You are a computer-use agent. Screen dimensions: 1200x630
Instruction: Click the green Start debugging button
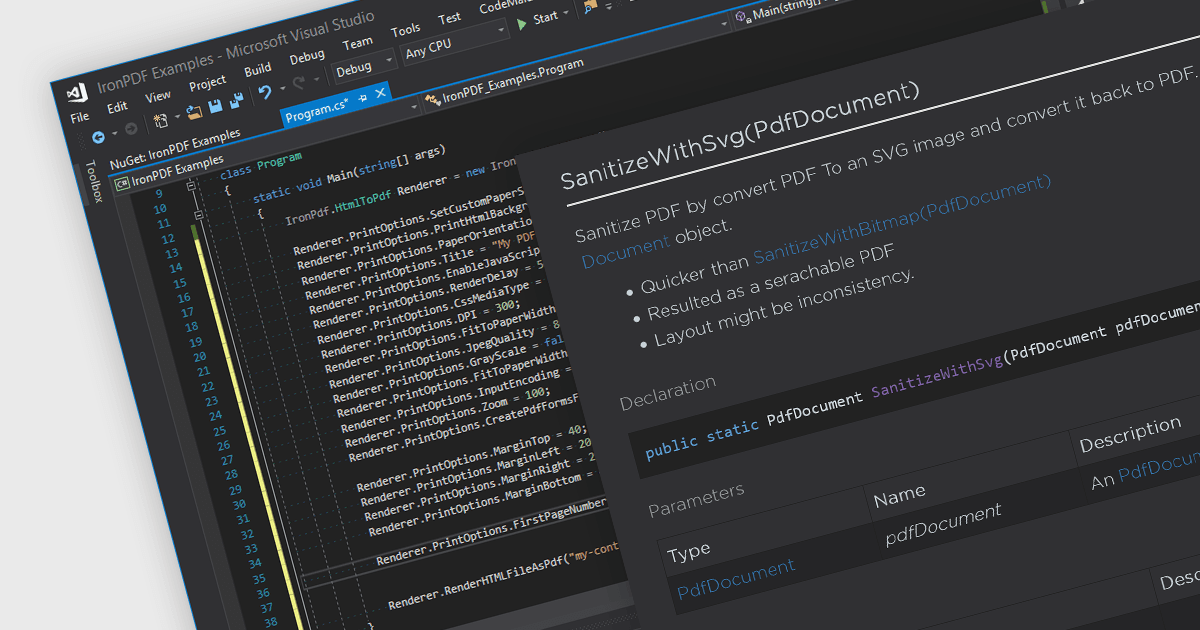[522, 24]
